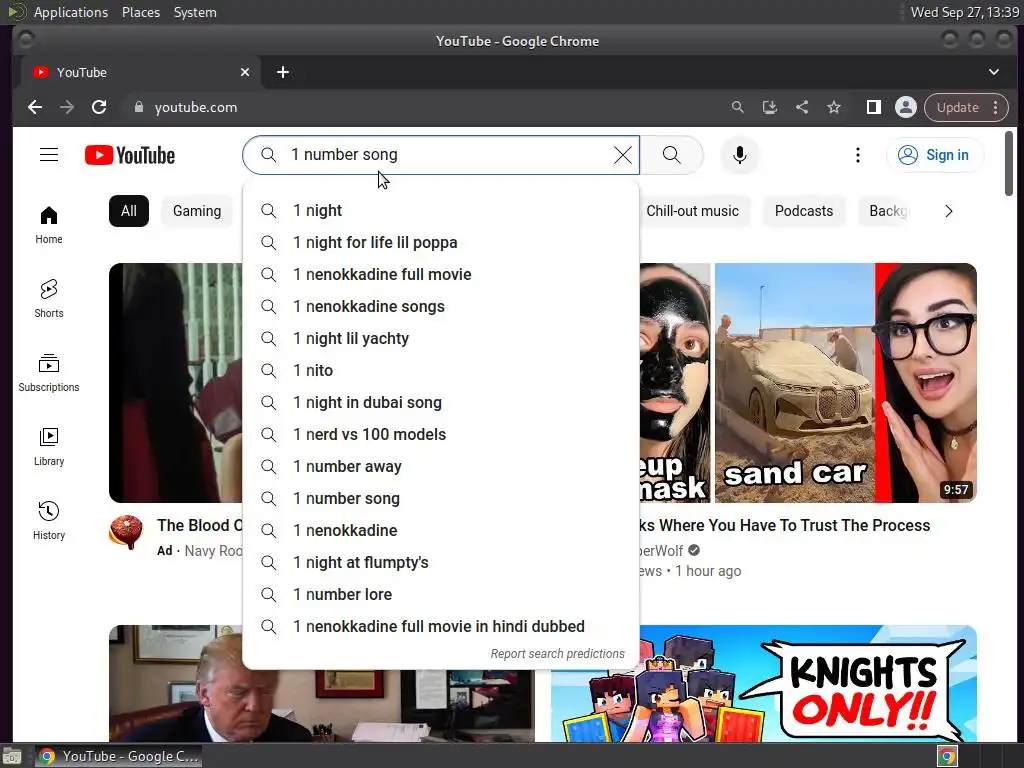This screenshot has height=768, width=1024.
Task: Choose suggestion "1 nenokkadine"
Action: point(441,530)
